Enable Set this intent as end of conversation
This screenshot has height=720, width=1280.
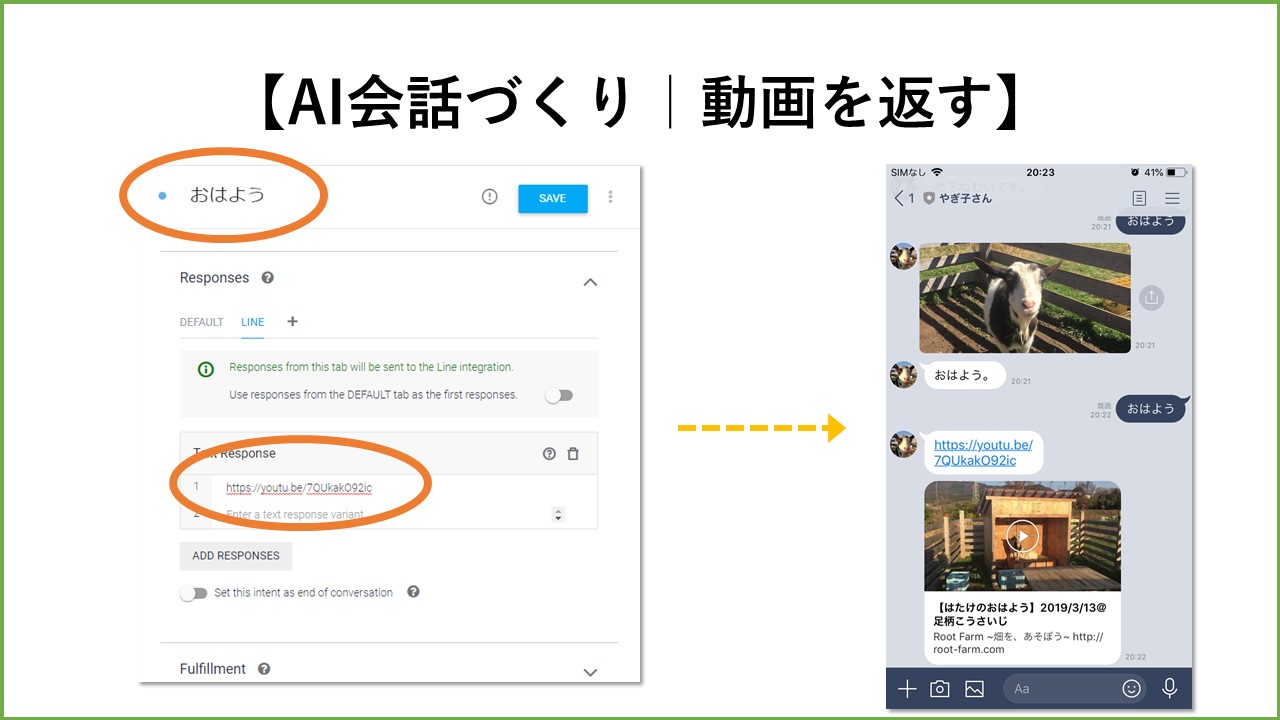pos(193,593)
